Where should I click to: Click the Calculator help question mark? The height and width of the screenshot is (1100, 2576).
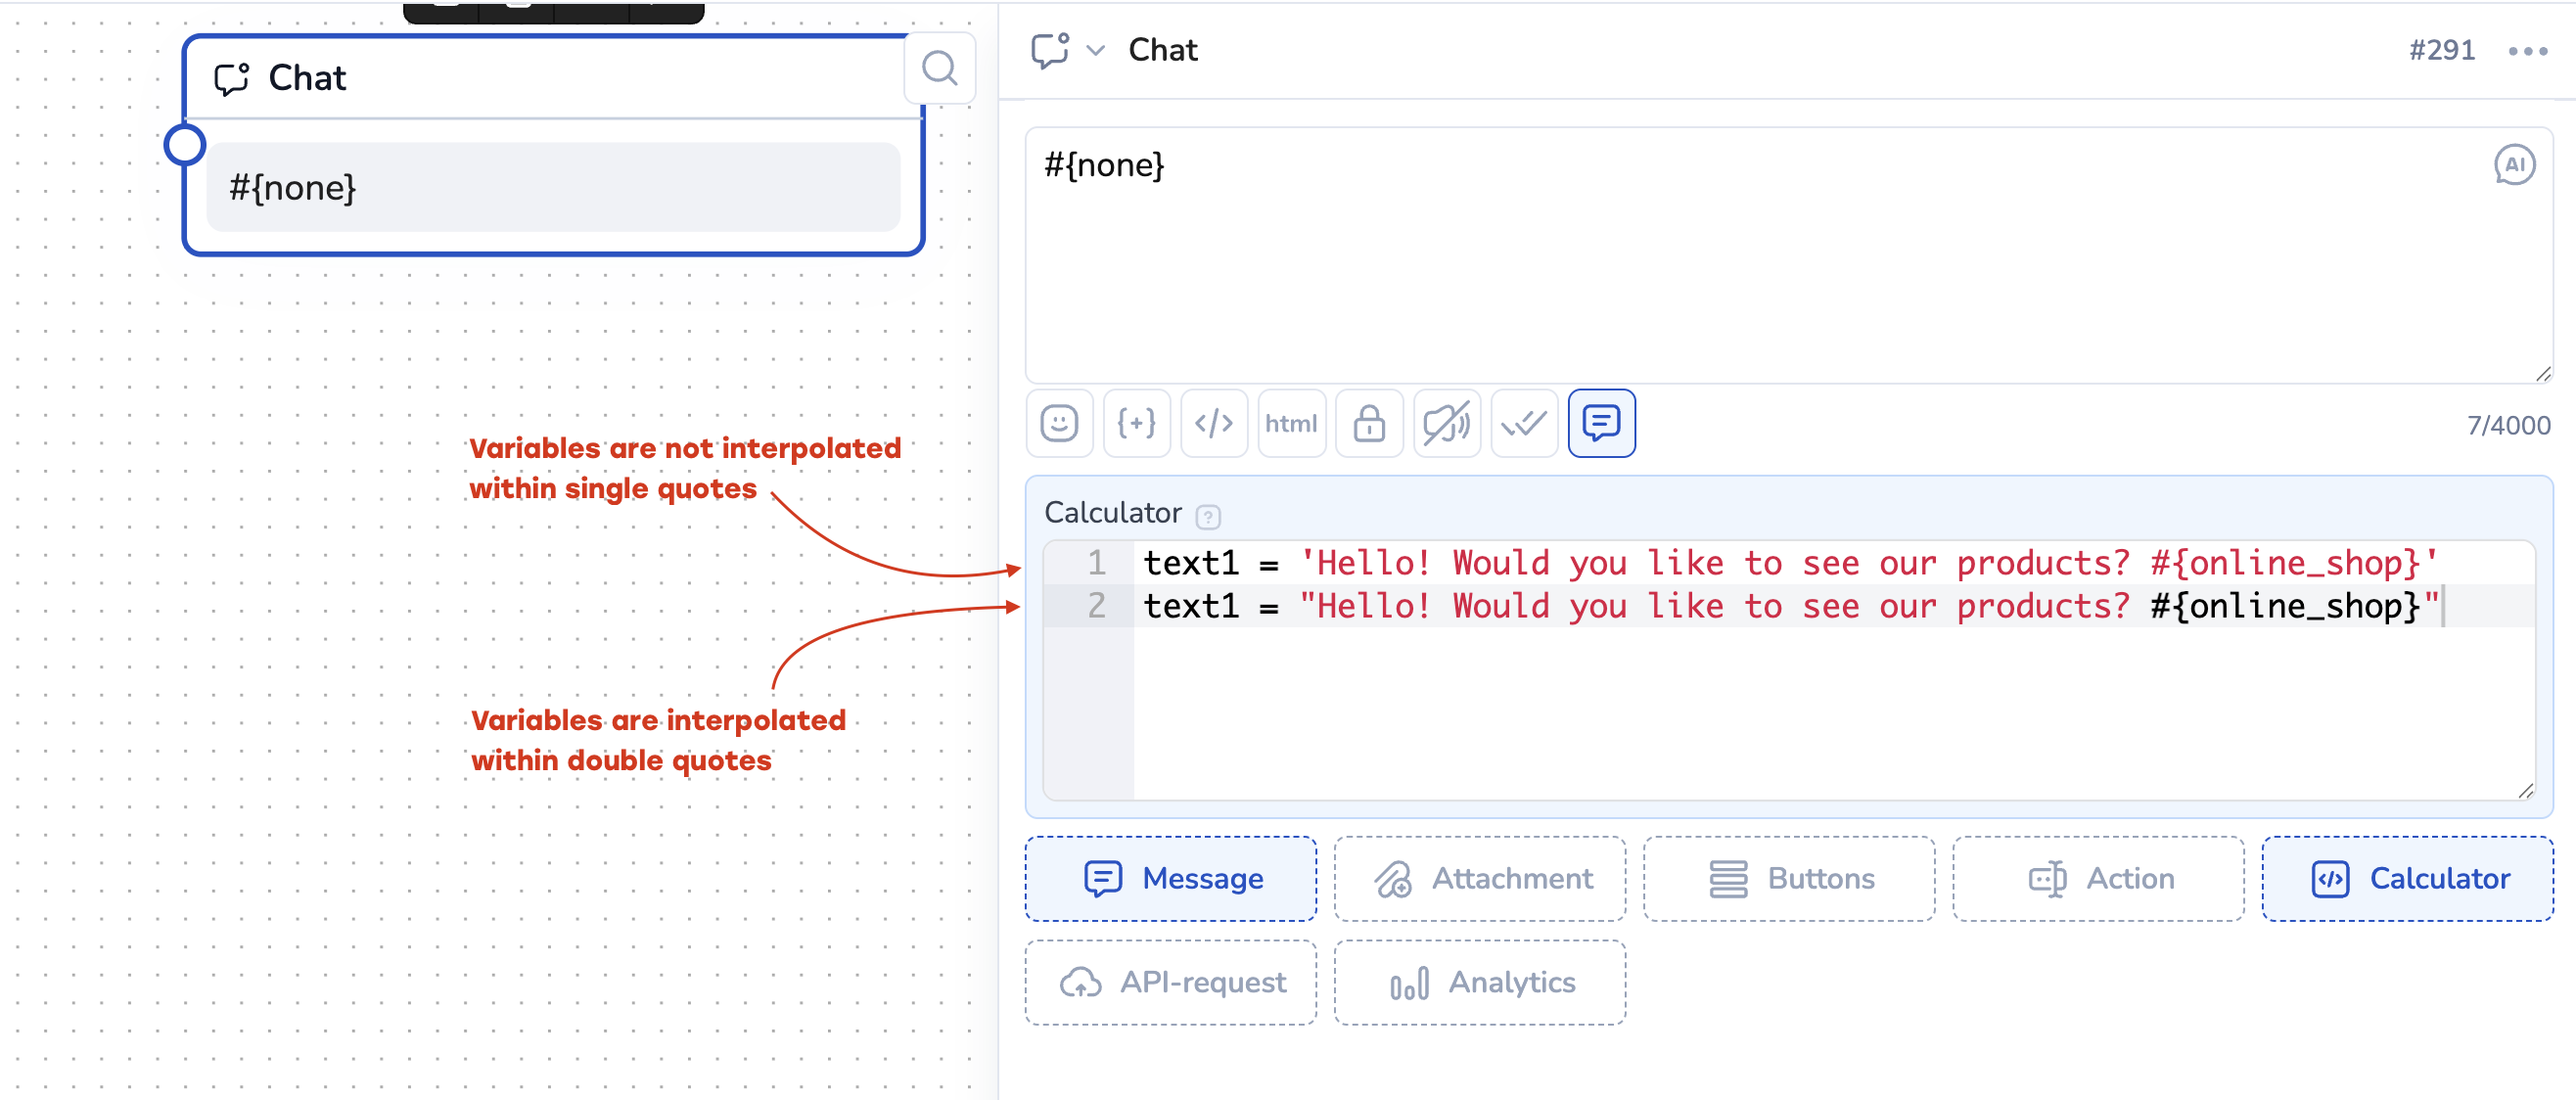1208,516
